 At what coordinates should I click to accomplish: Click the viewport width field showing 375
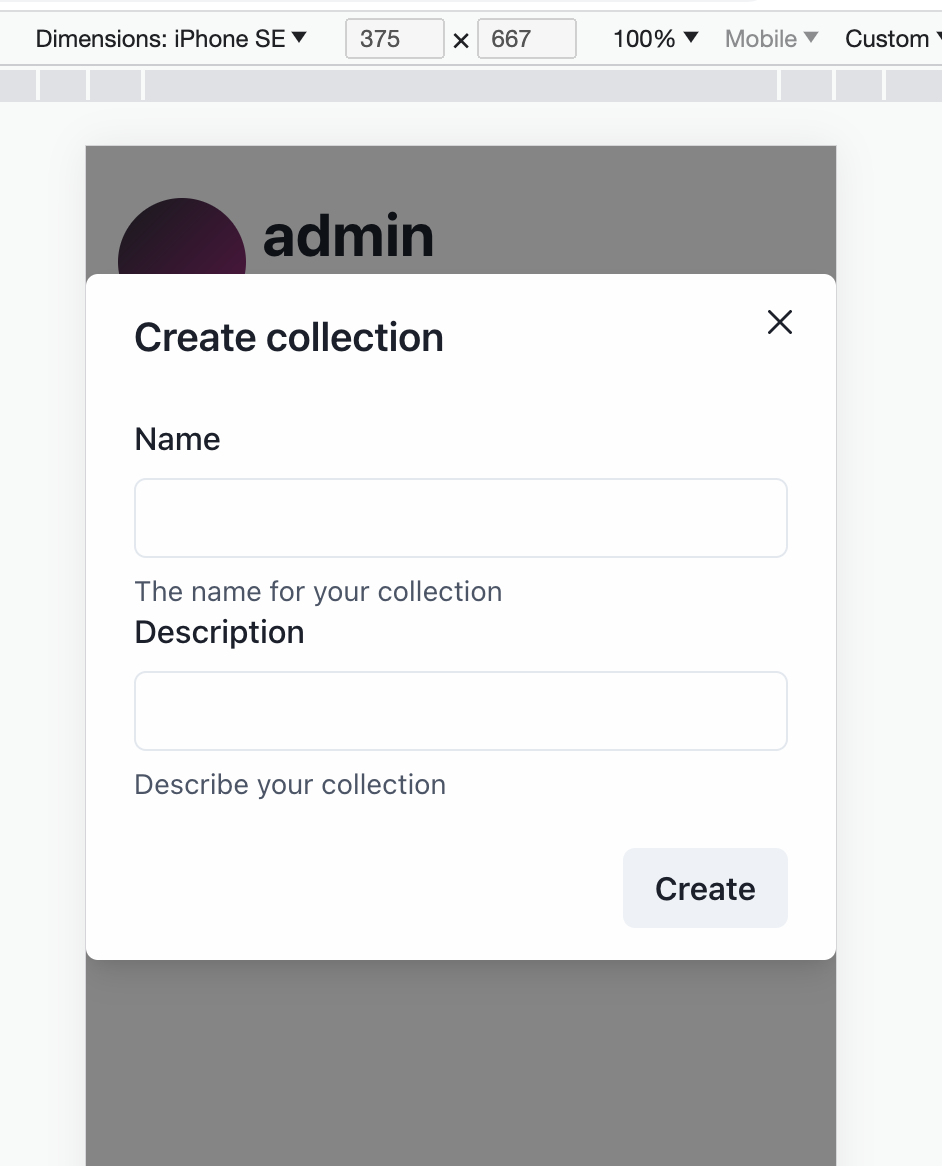[x=394, y=39]
